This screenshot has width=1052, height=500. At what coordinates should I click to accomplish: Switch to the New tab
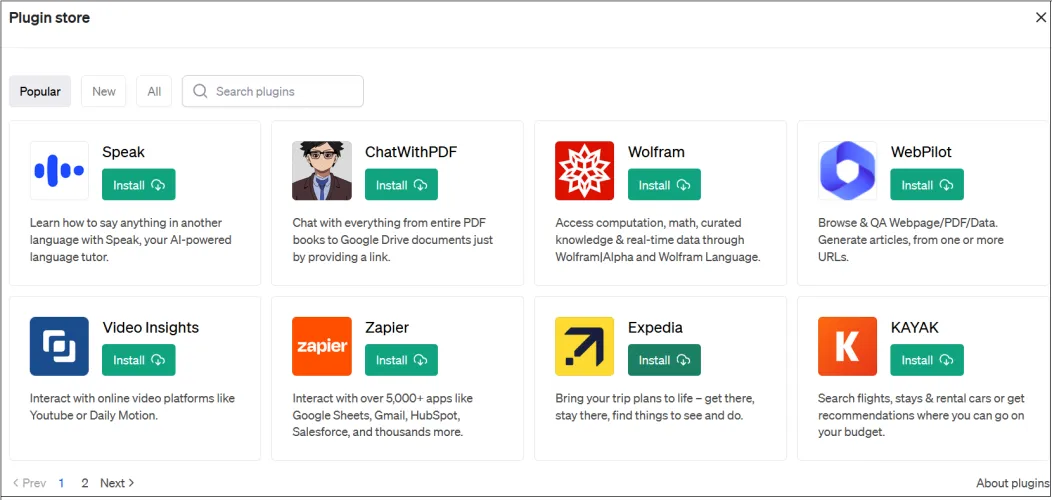(x=104, y=91)
